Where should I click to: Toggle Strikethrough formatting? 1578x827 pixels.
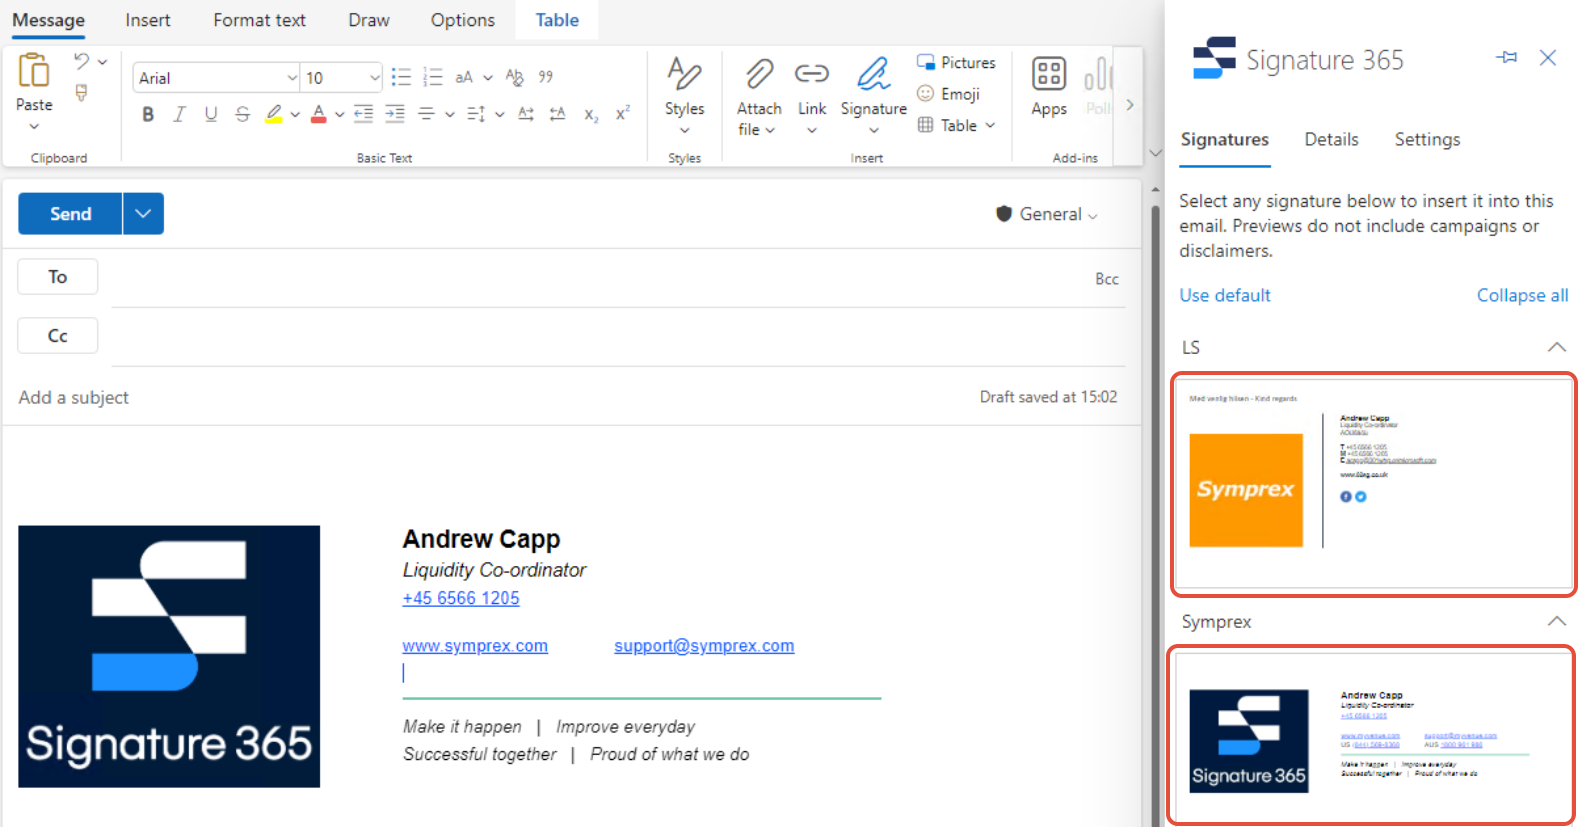coord(242,114)
